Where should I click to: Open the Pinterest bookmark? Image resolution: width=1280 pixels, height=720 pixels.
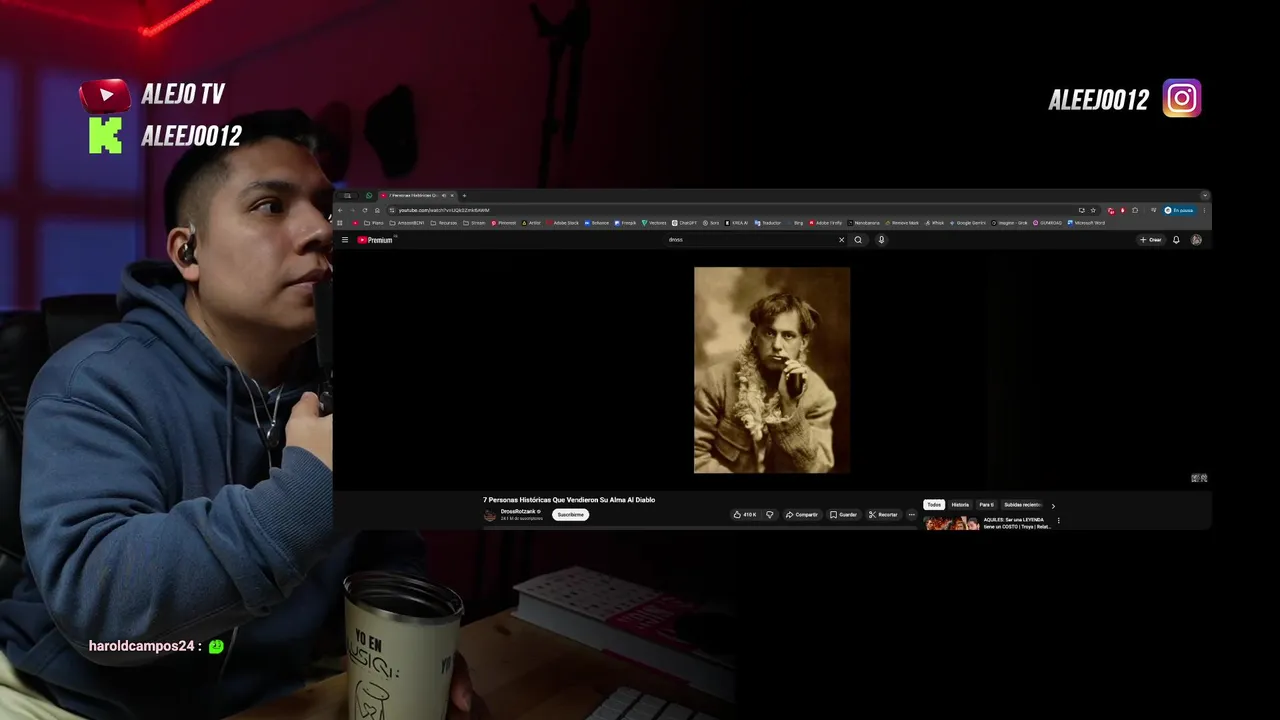pos(503,223)
